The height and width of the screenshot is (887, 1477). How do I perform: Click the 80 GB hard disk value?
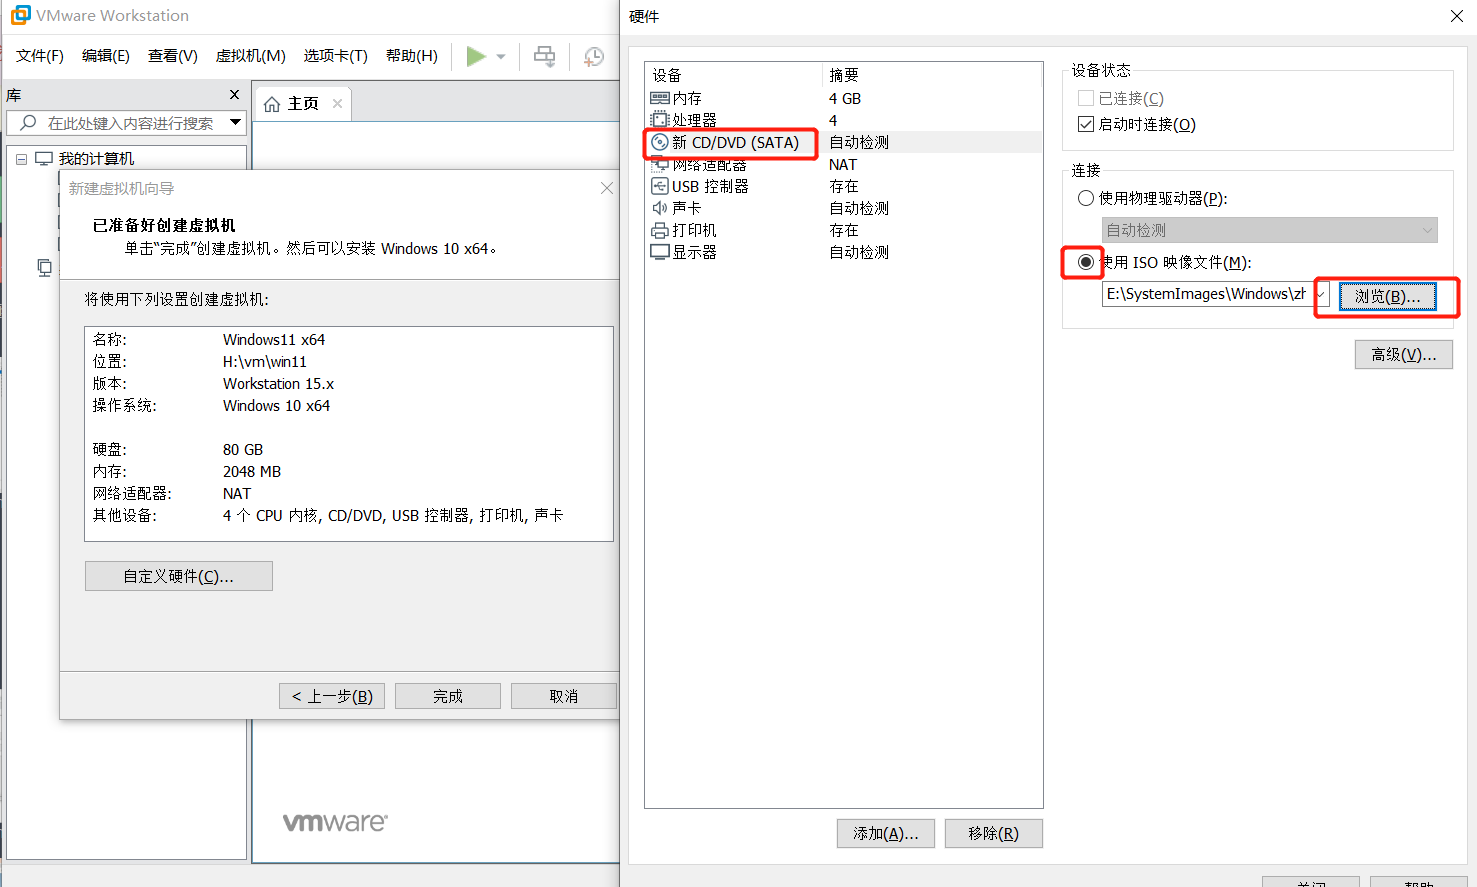[x=243, y=450]
